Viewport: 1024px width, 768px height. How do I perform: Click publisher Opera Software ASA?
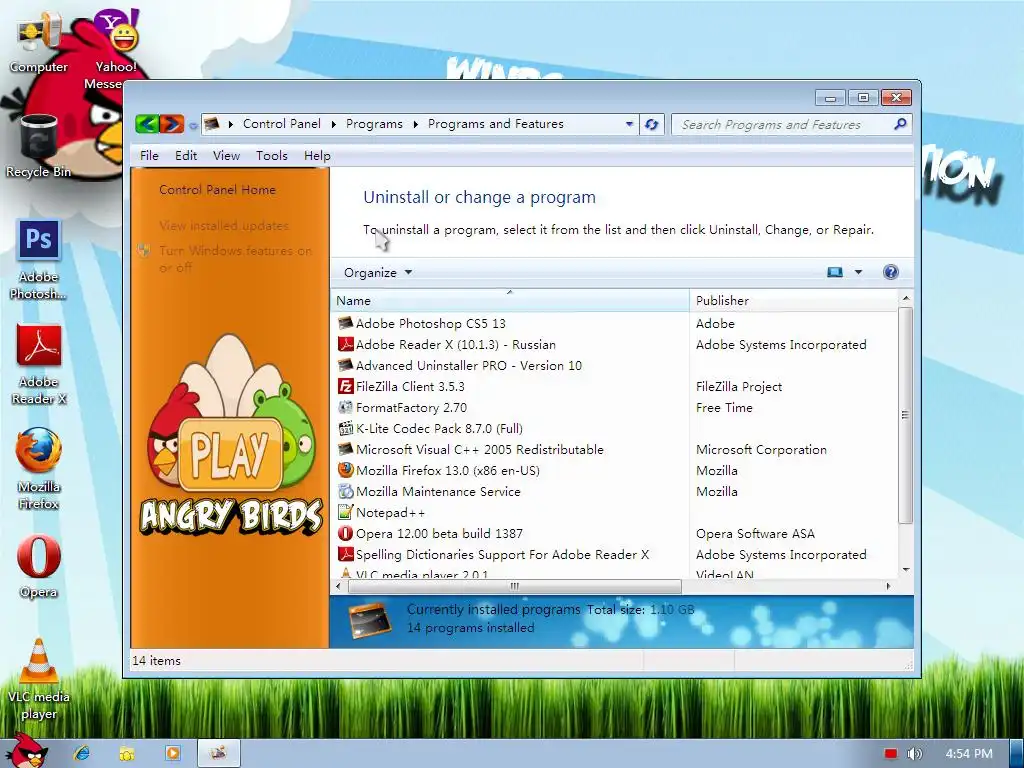pyautogui.click(x=755, y=534)
